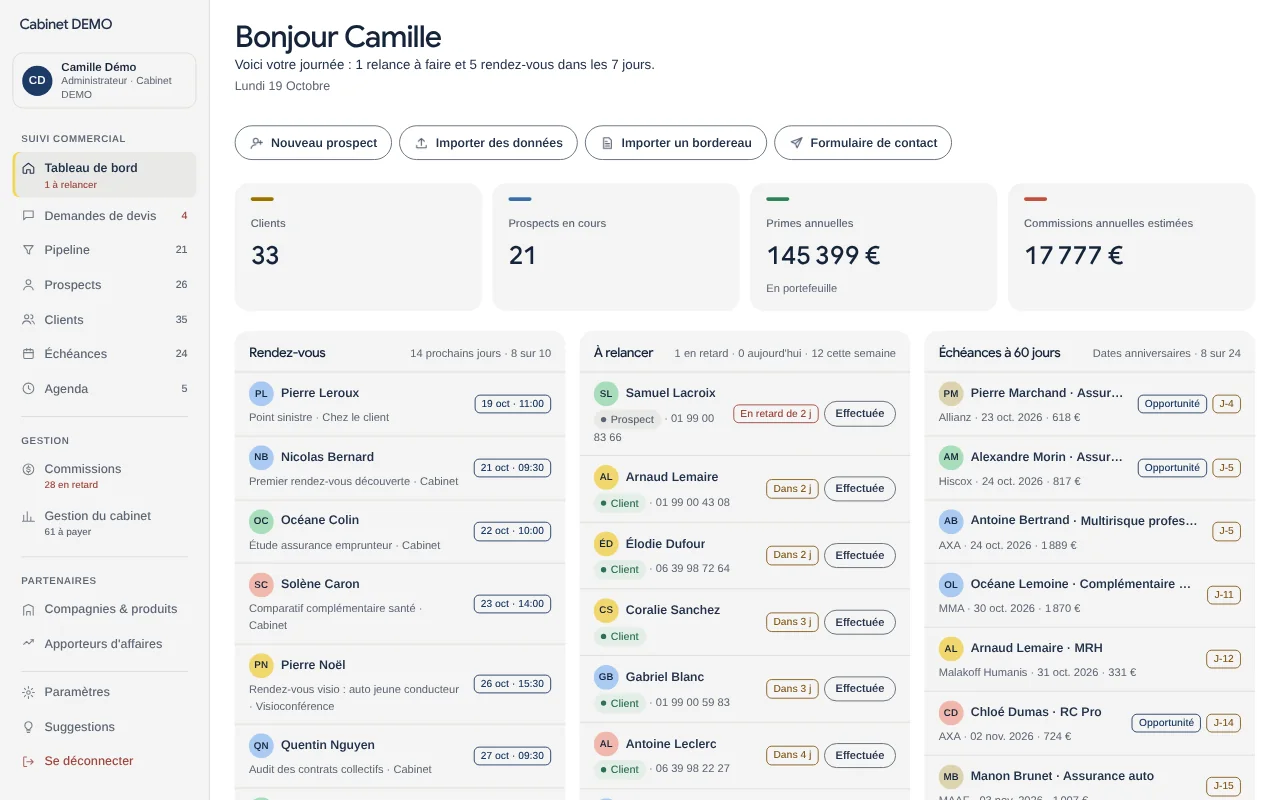Open the Clients 33 stat card

(x=358, y=247)
